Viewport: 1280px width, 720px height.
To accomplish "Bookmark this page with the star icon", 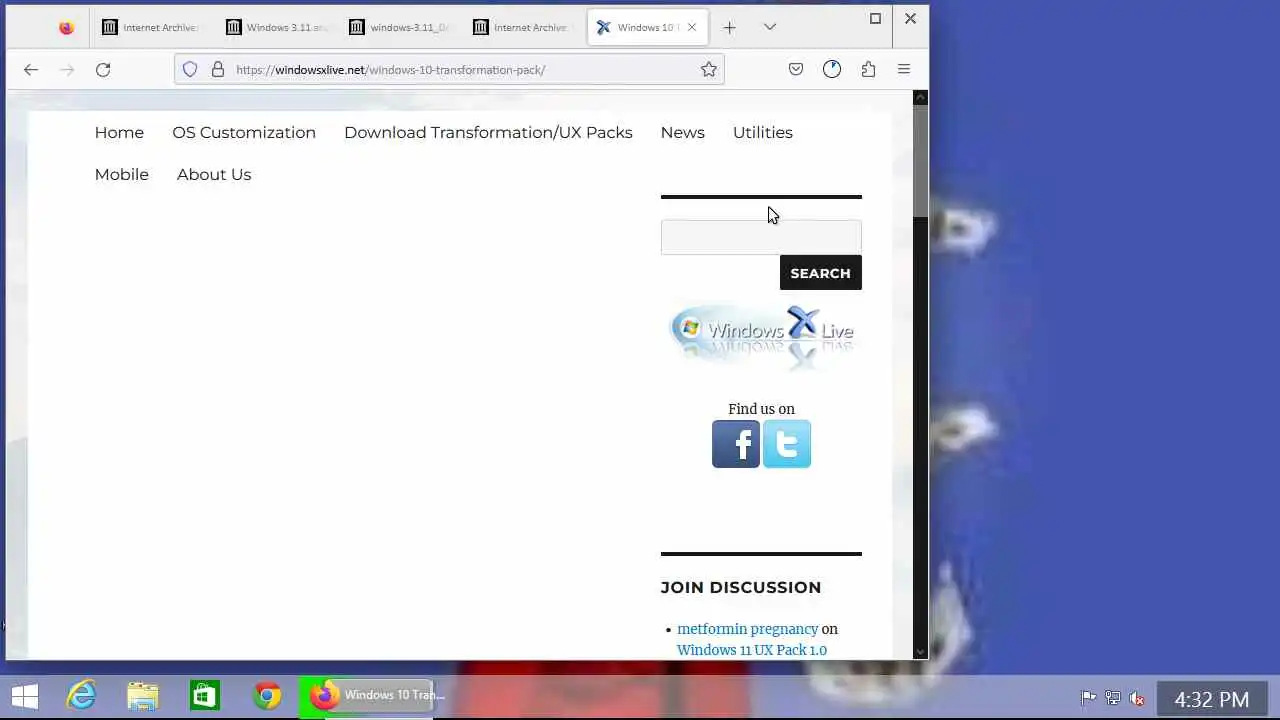I will (x=708, y=69).
